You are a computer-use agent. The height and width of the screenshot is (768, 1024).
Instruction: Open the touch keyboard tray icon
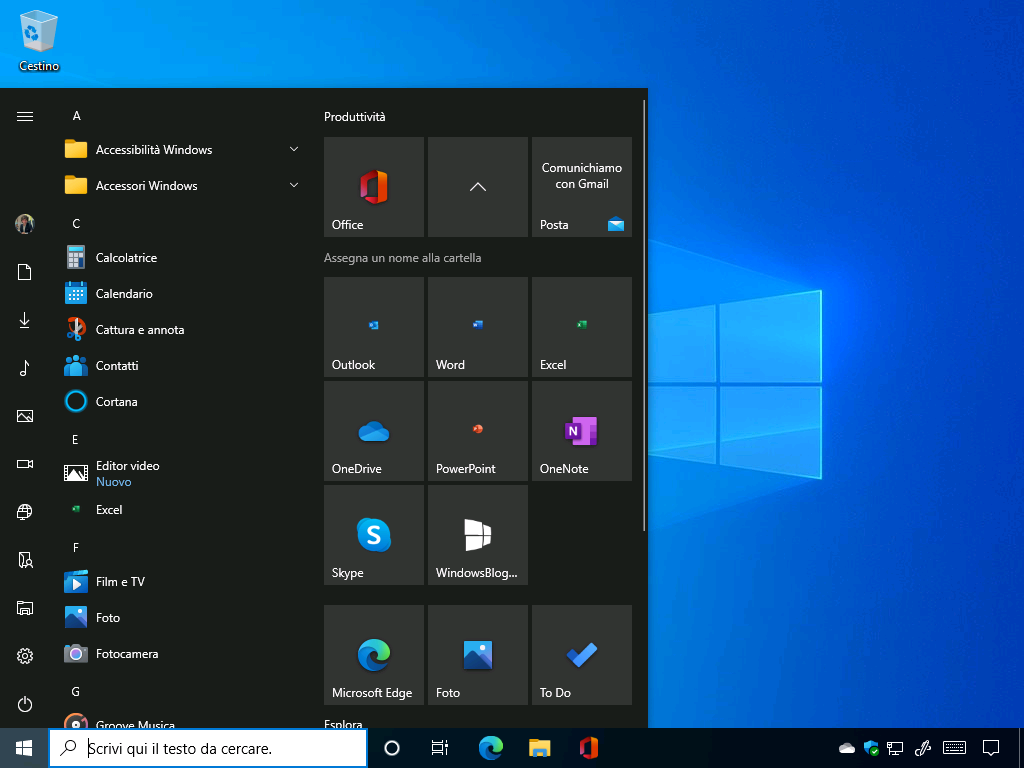click(x=955, y=748)
